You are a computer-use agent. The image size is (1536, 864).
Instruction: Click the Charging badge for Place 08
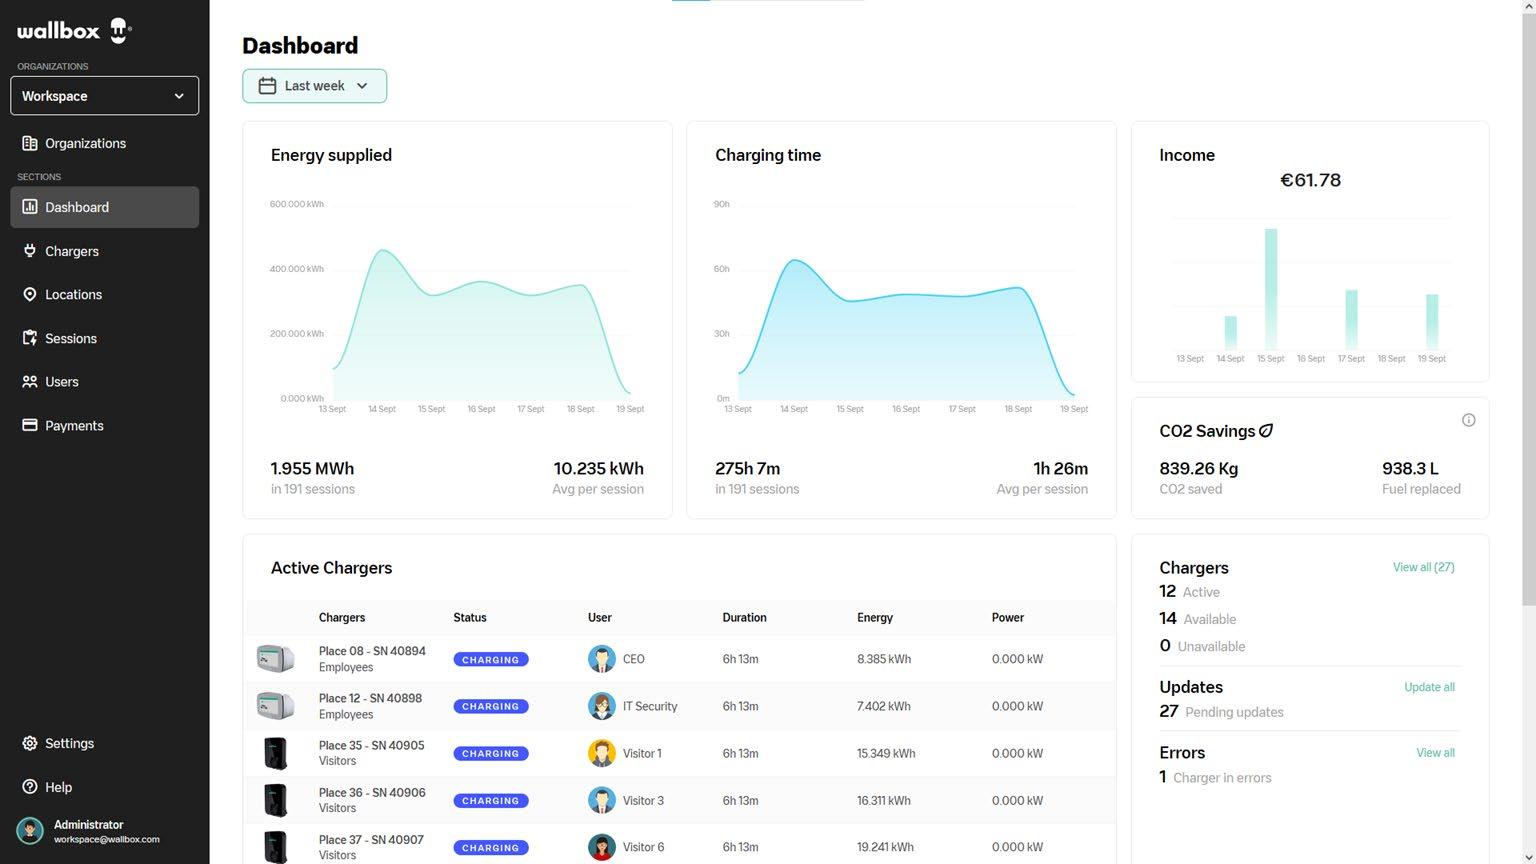491,660
